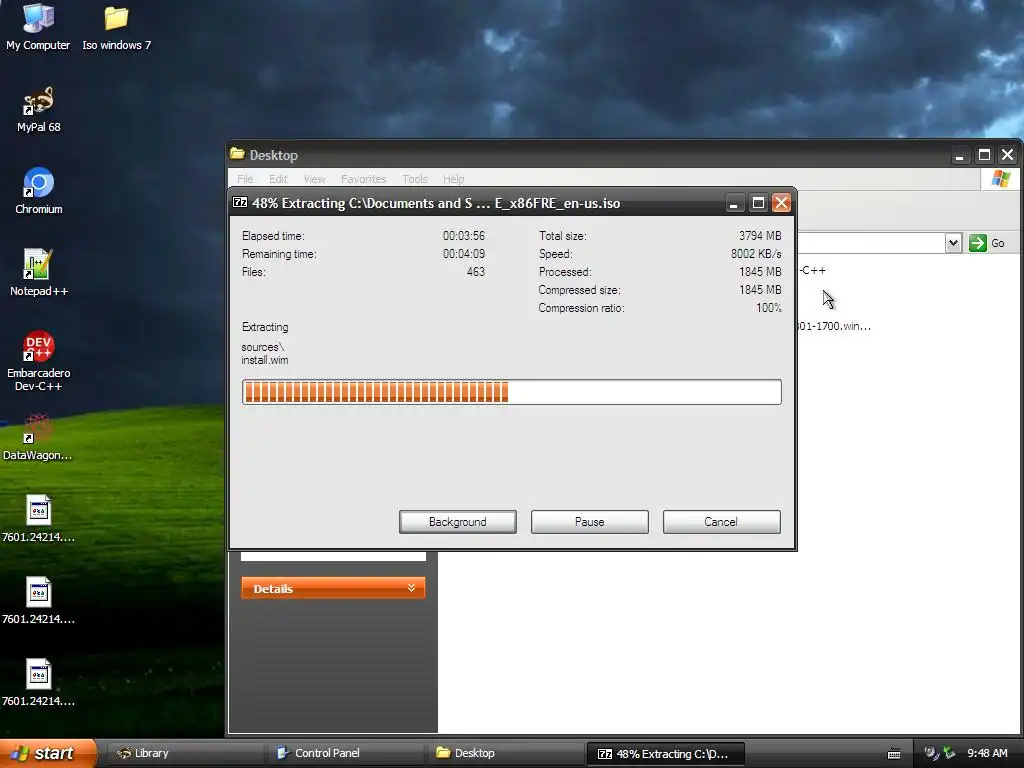Switch to Control Panel taskbar button

point(345,753)
